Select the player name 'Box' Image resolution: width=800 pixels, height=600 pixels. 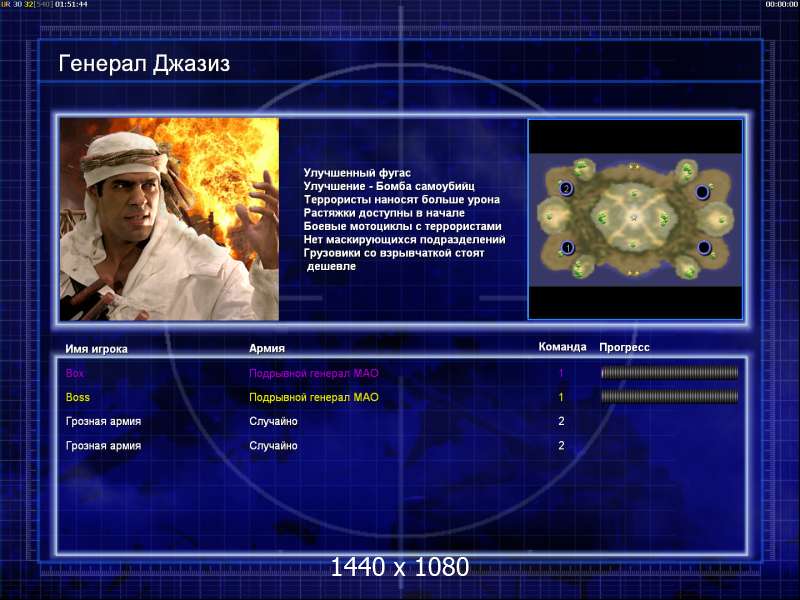tap(74, 373)
